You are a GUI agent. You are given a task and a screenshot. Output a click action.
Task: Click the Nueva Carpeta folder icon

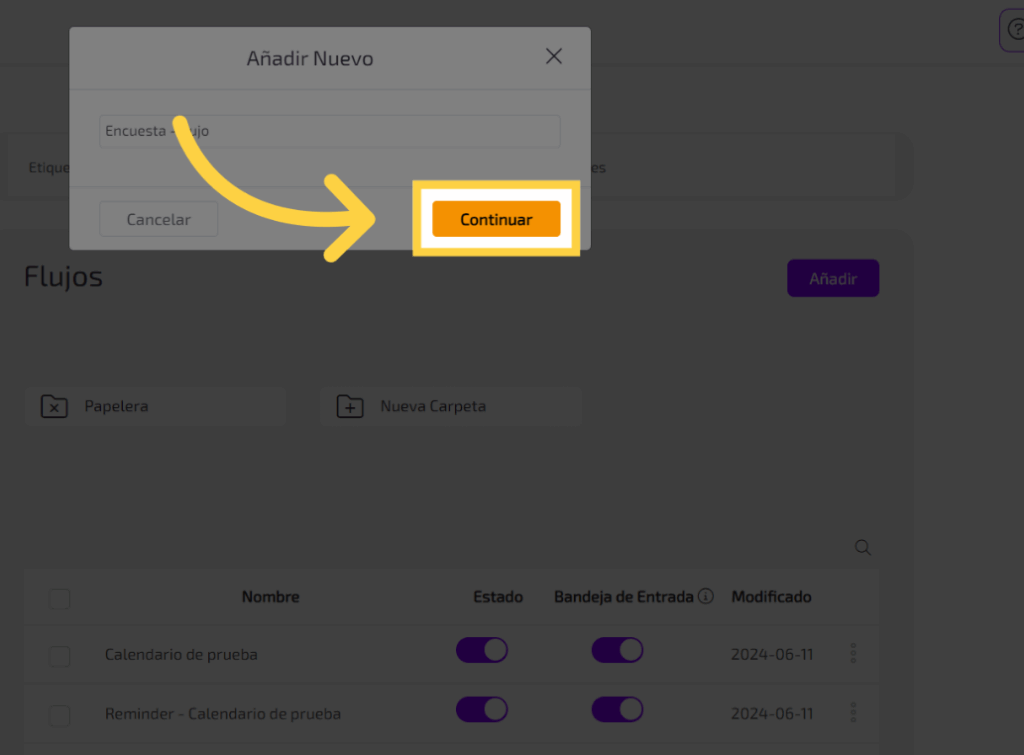pyautogui.click(x=350, y=407)
